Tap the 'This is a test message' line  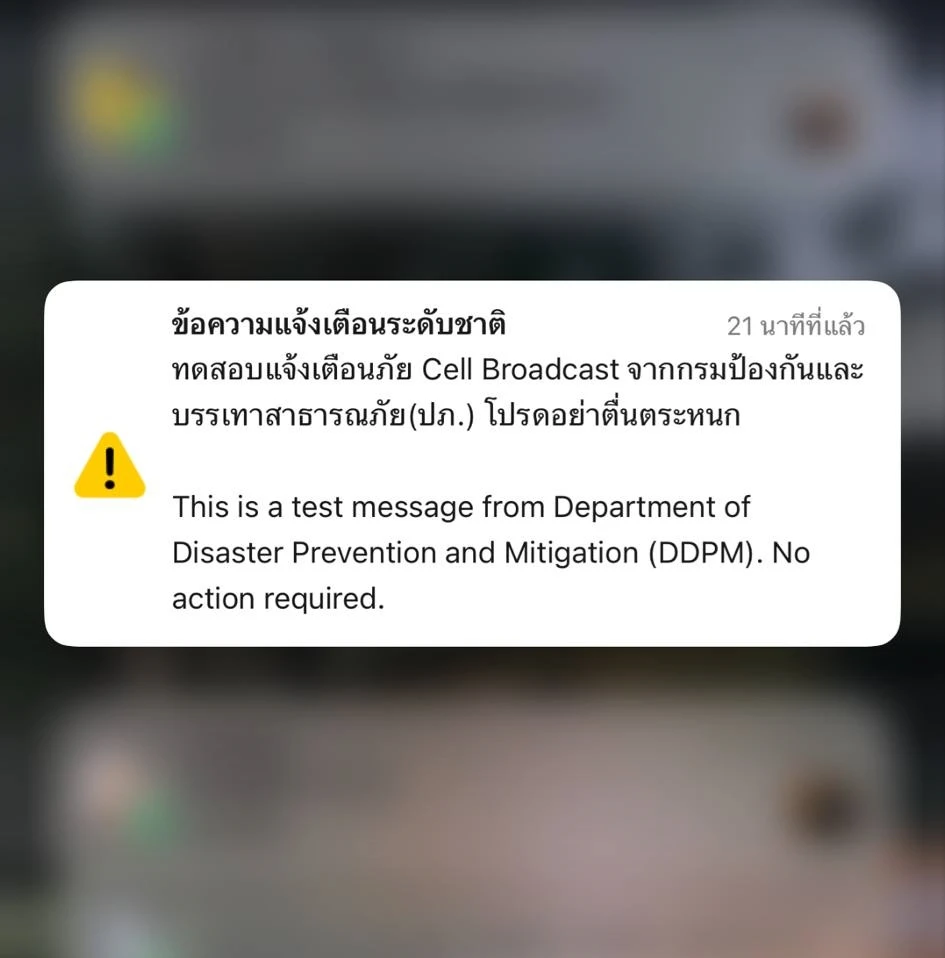pos(461,507)
